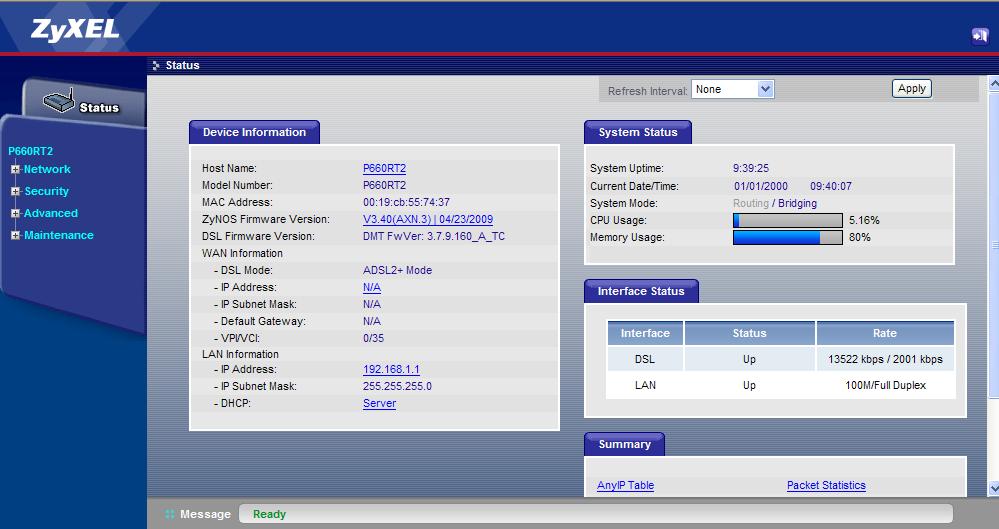Viewport: 999px width, 529px height.
Task: Expand the Security tree node
Action: click(15, 191)
